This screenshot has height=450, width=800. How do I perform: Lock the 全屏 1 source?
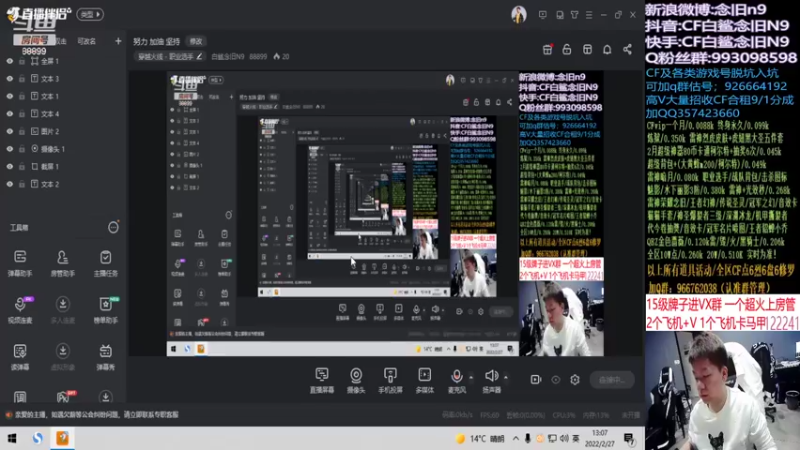22,61
